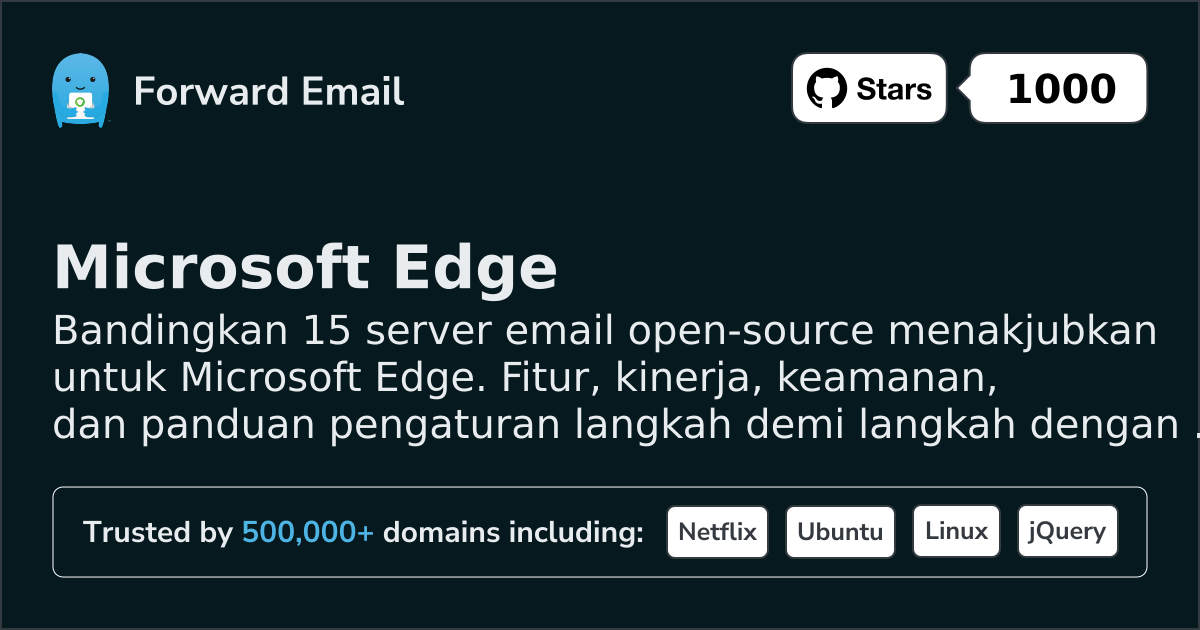Select the GitHub octocat icon
This screenshot has height=630, width=1200.
tap(826, 88)
